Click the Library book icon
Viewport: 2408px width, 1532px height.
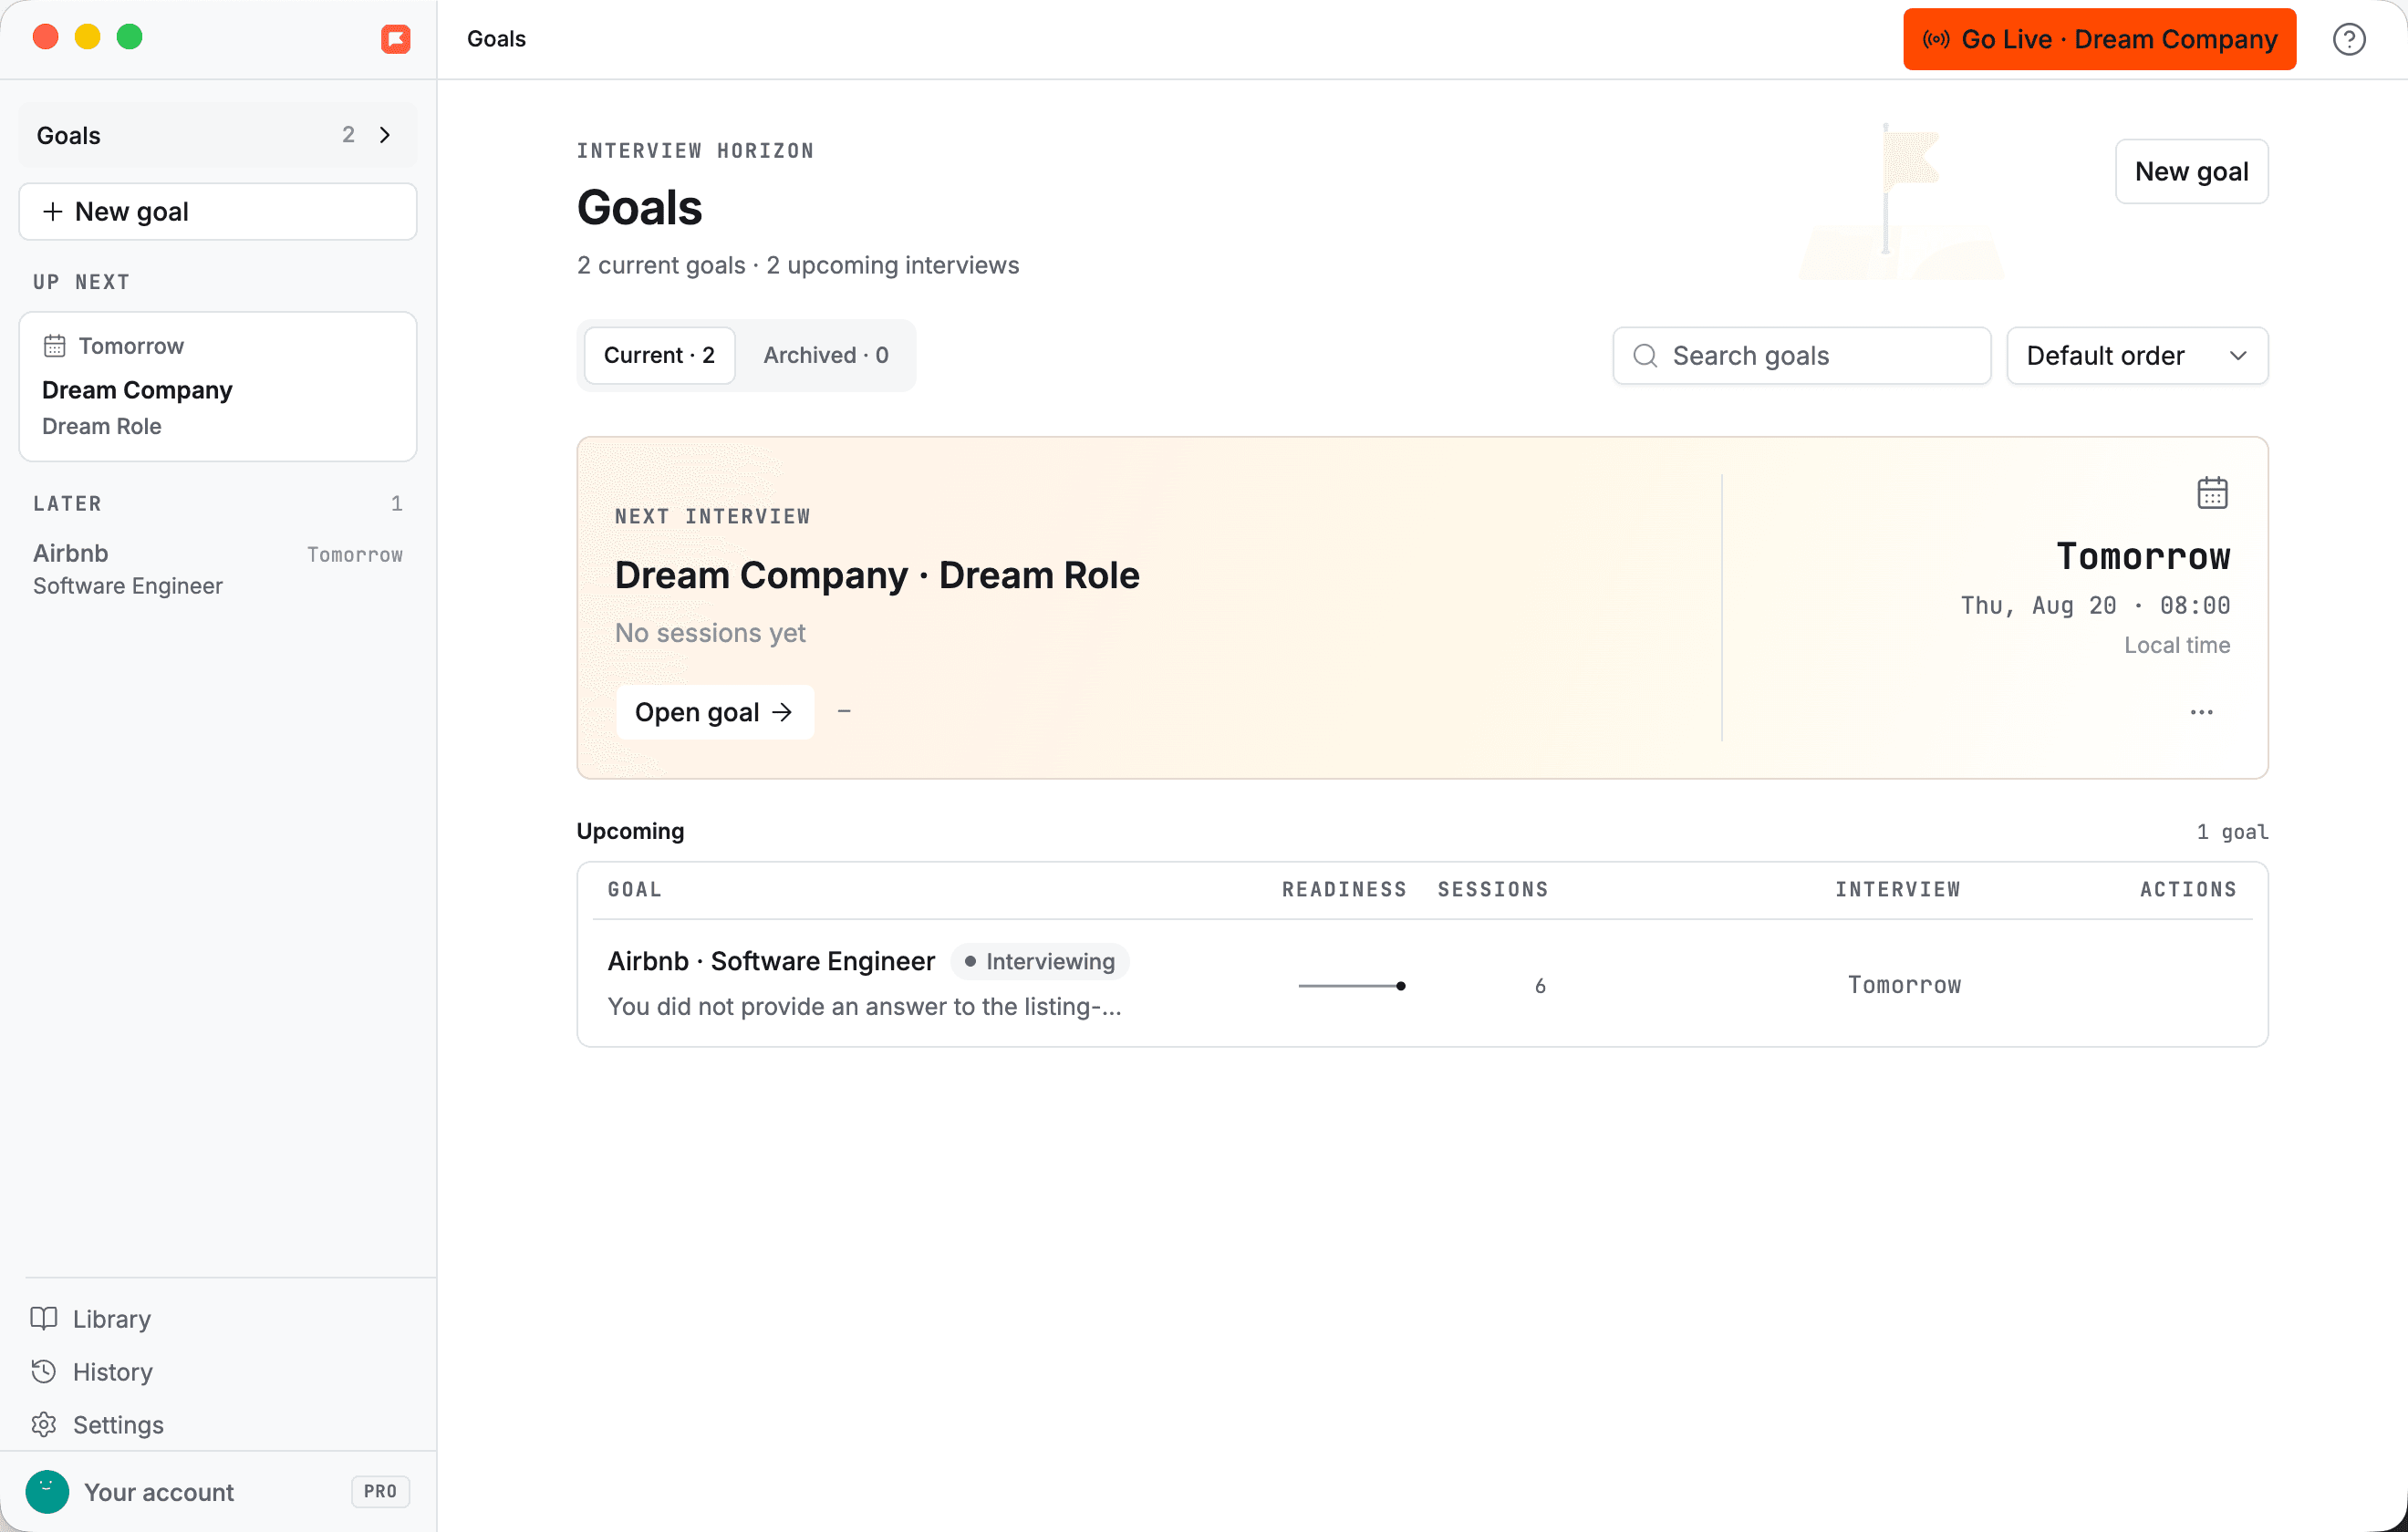(44, 1318)
